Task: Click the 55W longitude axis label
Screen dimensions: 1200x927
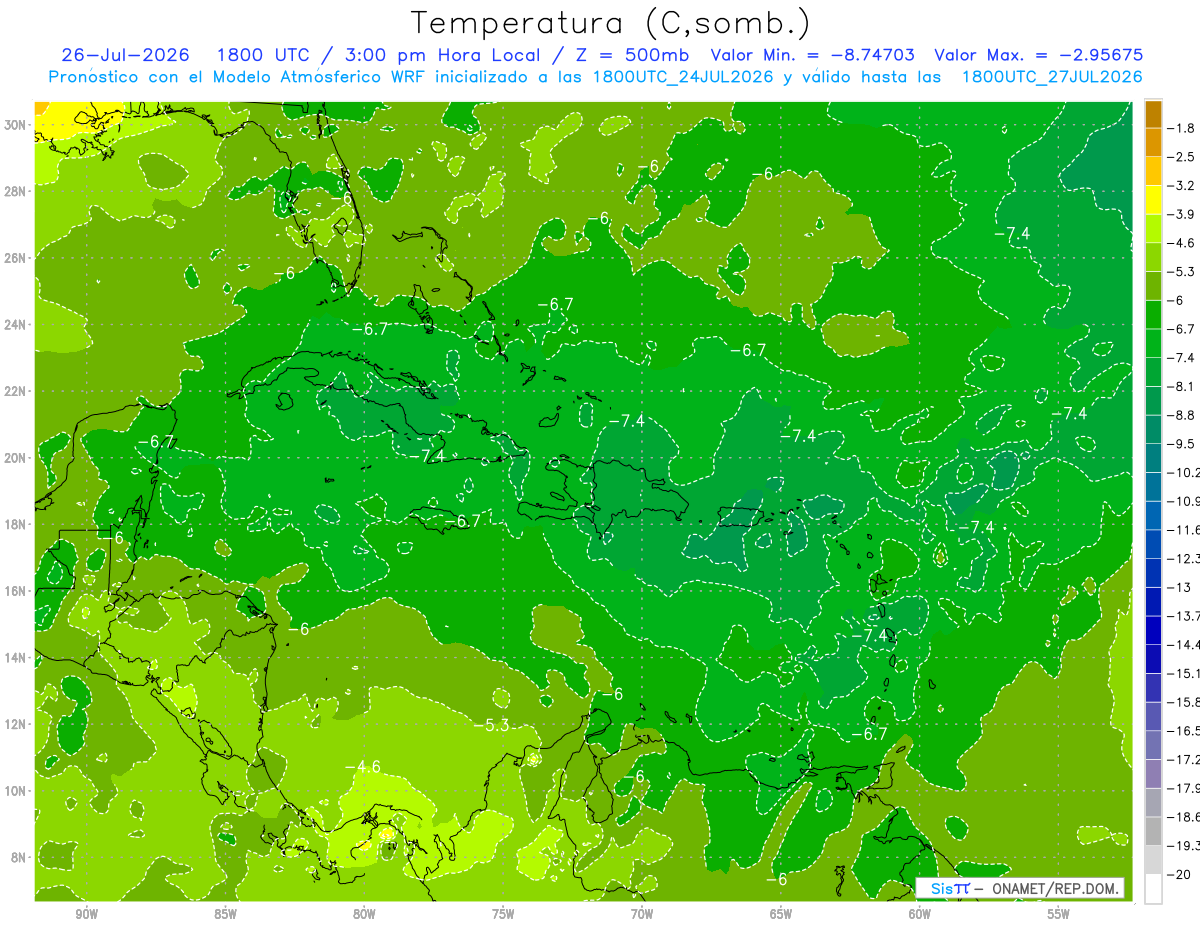Action: (1058, 915)
